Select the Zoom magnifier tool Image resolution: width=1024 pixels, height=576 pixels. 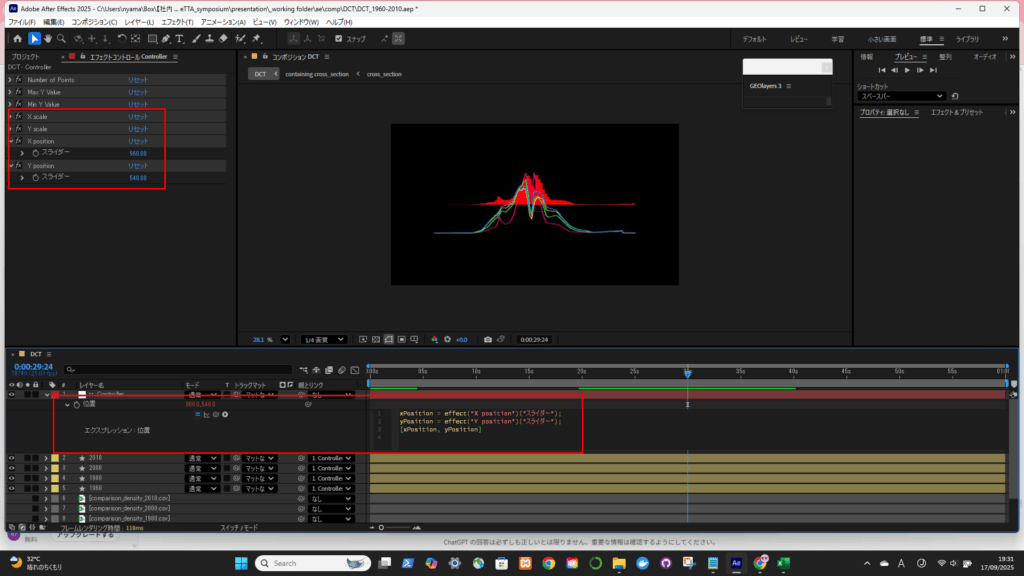pos(62,39)
